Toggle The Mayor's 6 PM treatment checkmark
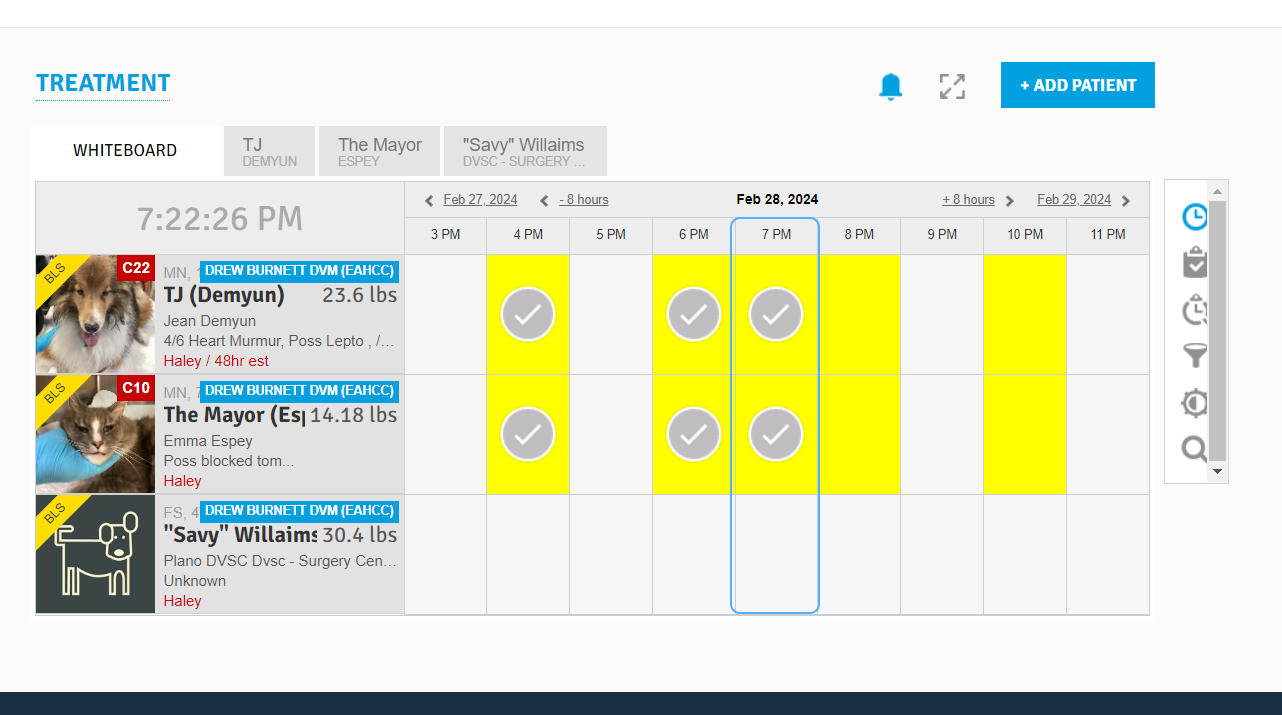Screen dimensions: 1282x715 click(x=694, y=434)
